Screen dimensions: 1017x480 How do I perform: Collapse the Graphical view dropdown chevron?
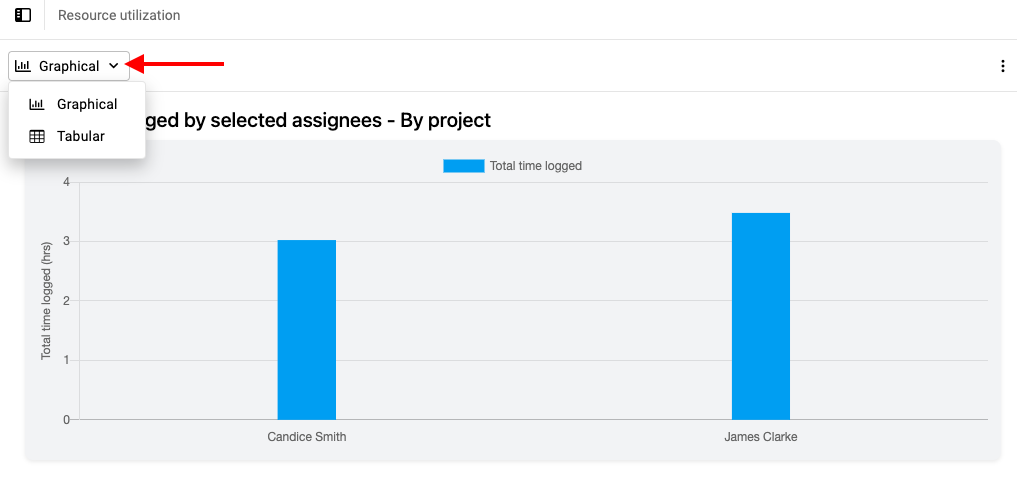[x=114, y=66]
